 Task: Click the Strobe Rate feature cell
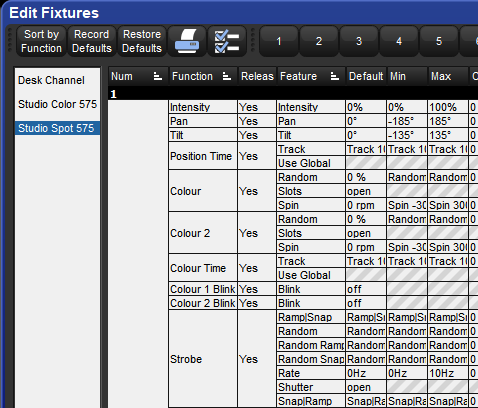311,373
